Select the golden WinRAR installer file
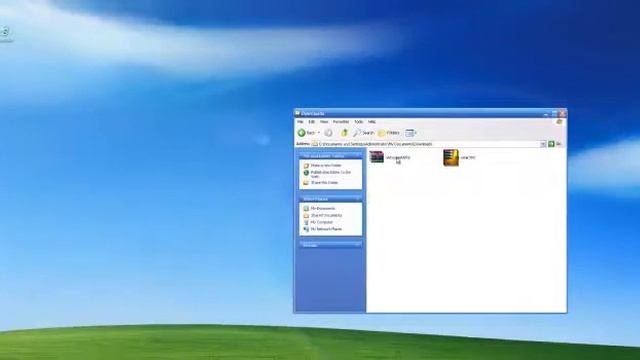This screenshot has width=640, height=360. point(451,158)
